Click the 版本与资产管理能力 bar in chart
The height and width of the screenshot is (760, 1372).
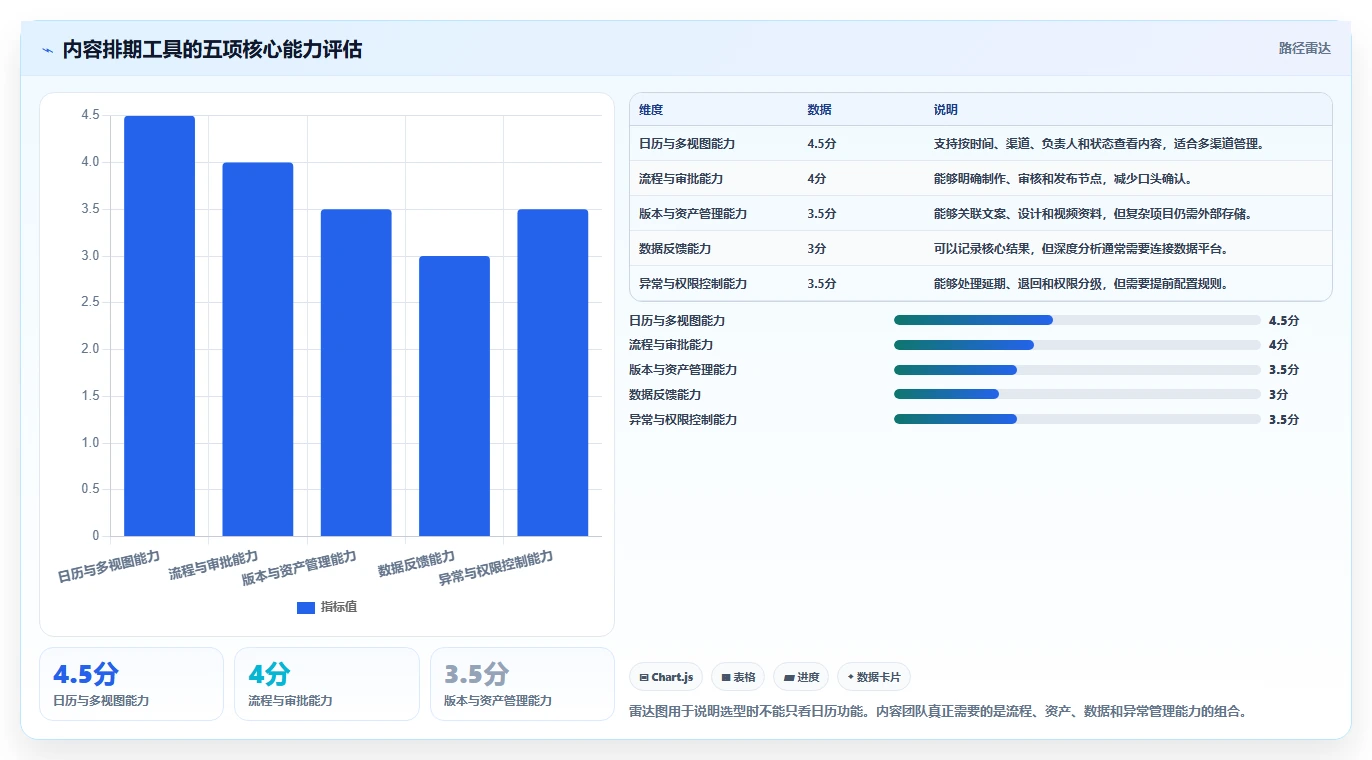(356, 373)
